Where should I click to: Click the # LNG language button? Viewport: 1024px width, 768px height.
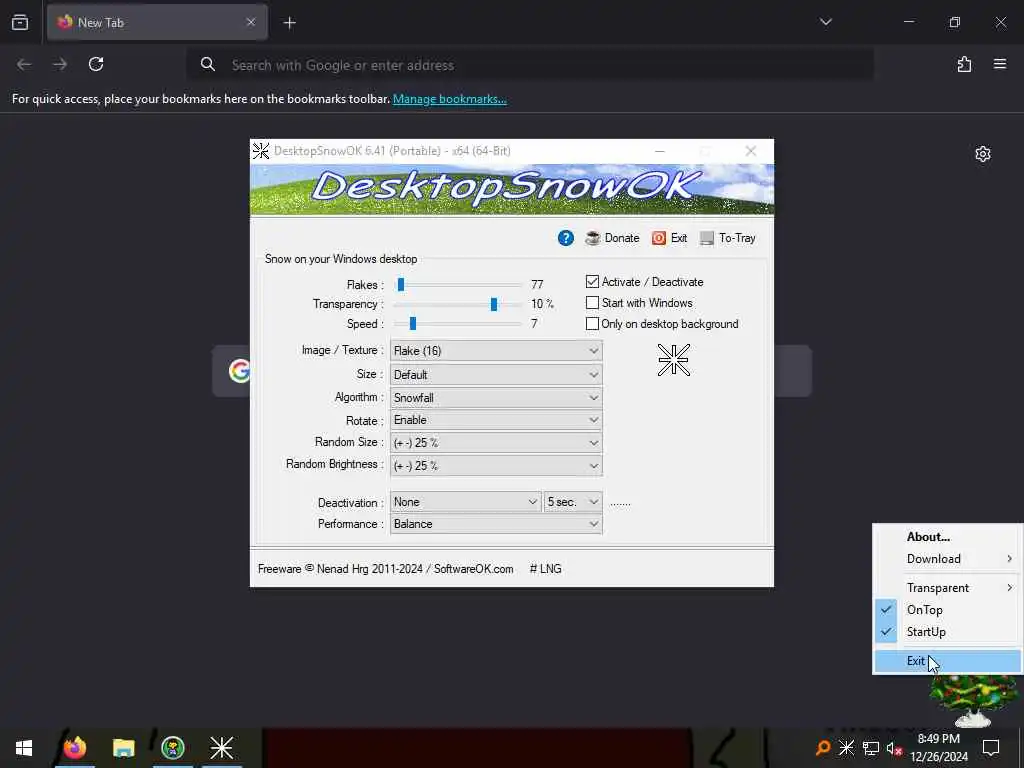[x=545, y=569]
